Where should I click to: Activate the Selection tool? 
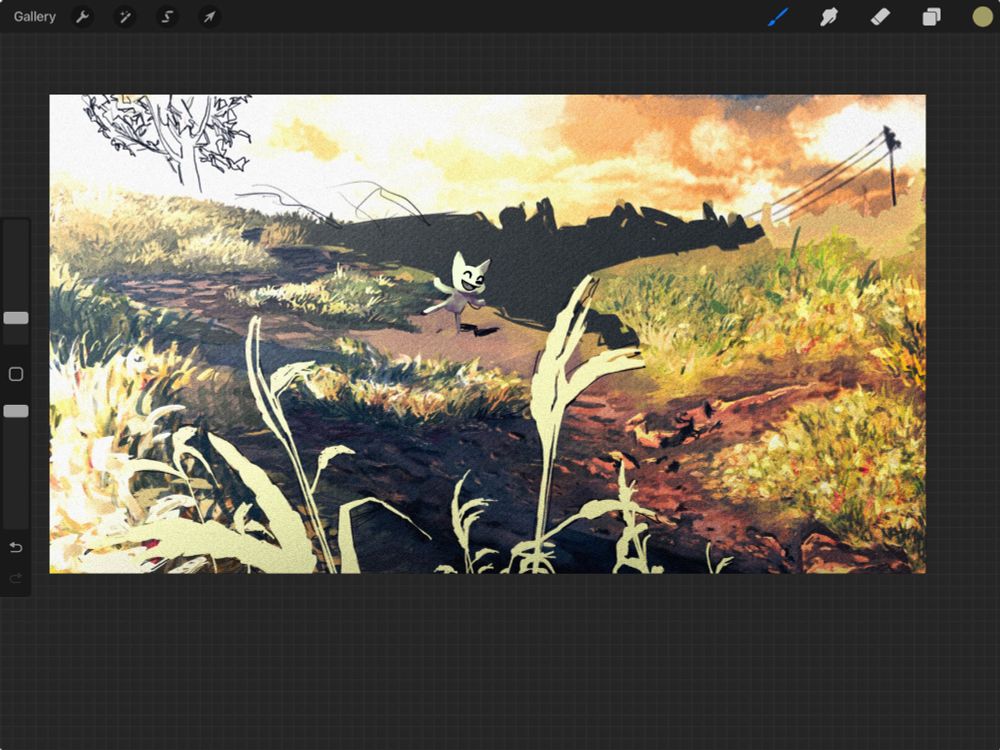pos(167,17)
